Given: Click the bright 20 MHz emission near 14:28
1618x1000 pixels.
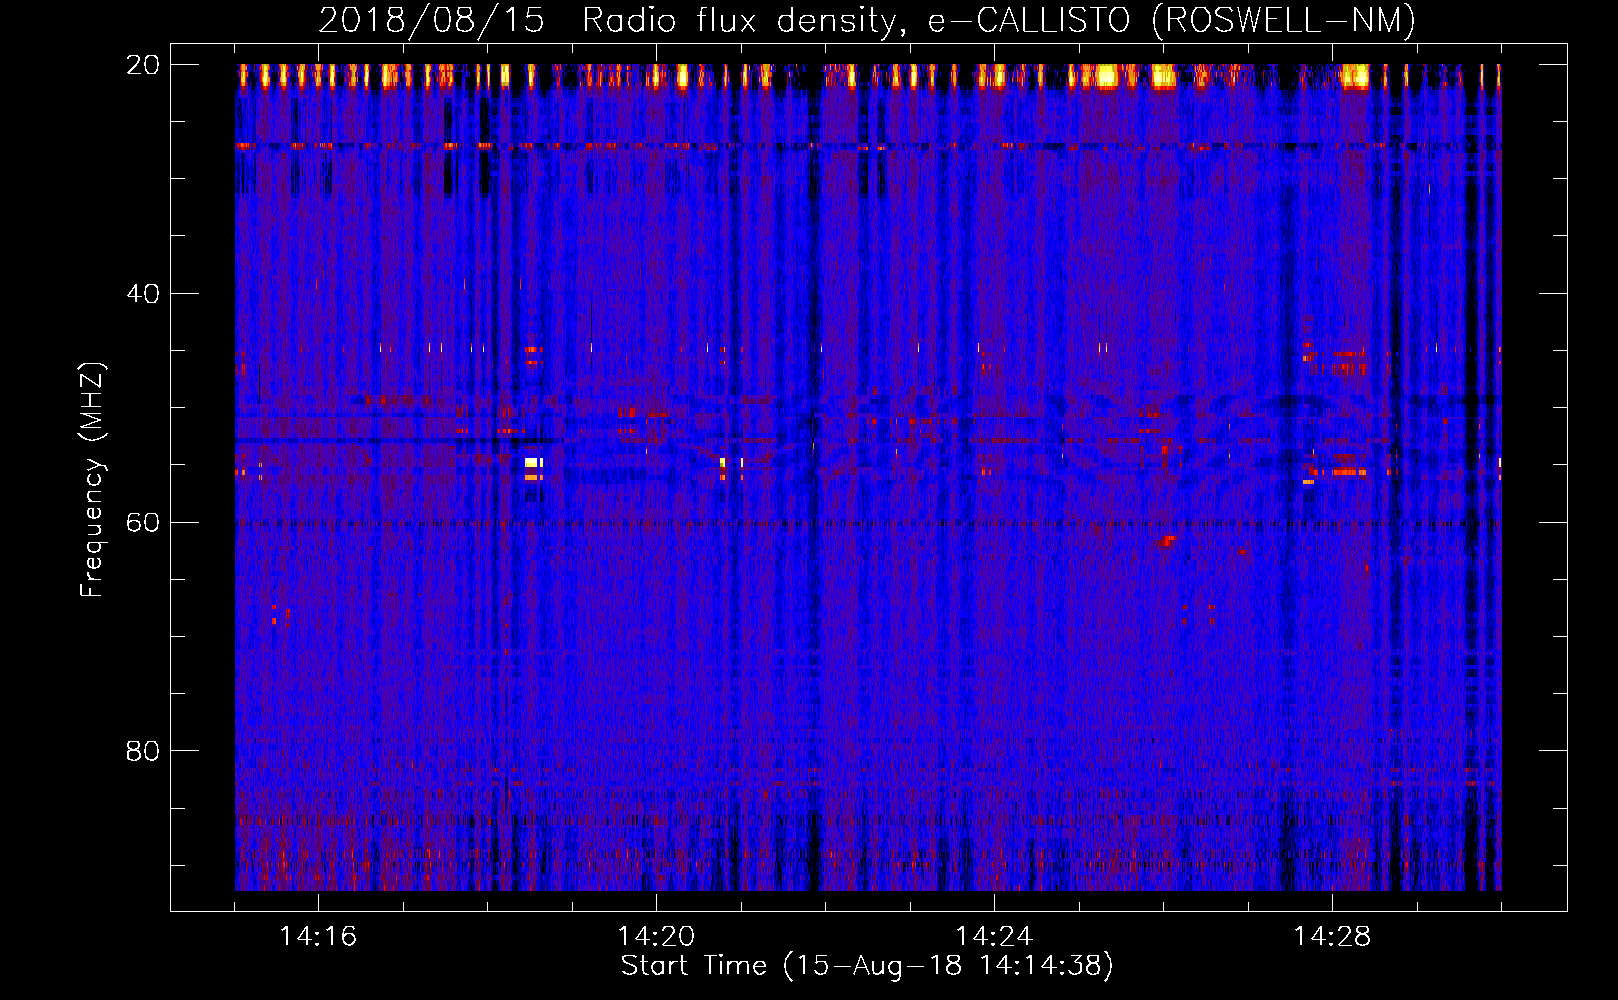Looking at the screenshot, I should coord(1354,76).
